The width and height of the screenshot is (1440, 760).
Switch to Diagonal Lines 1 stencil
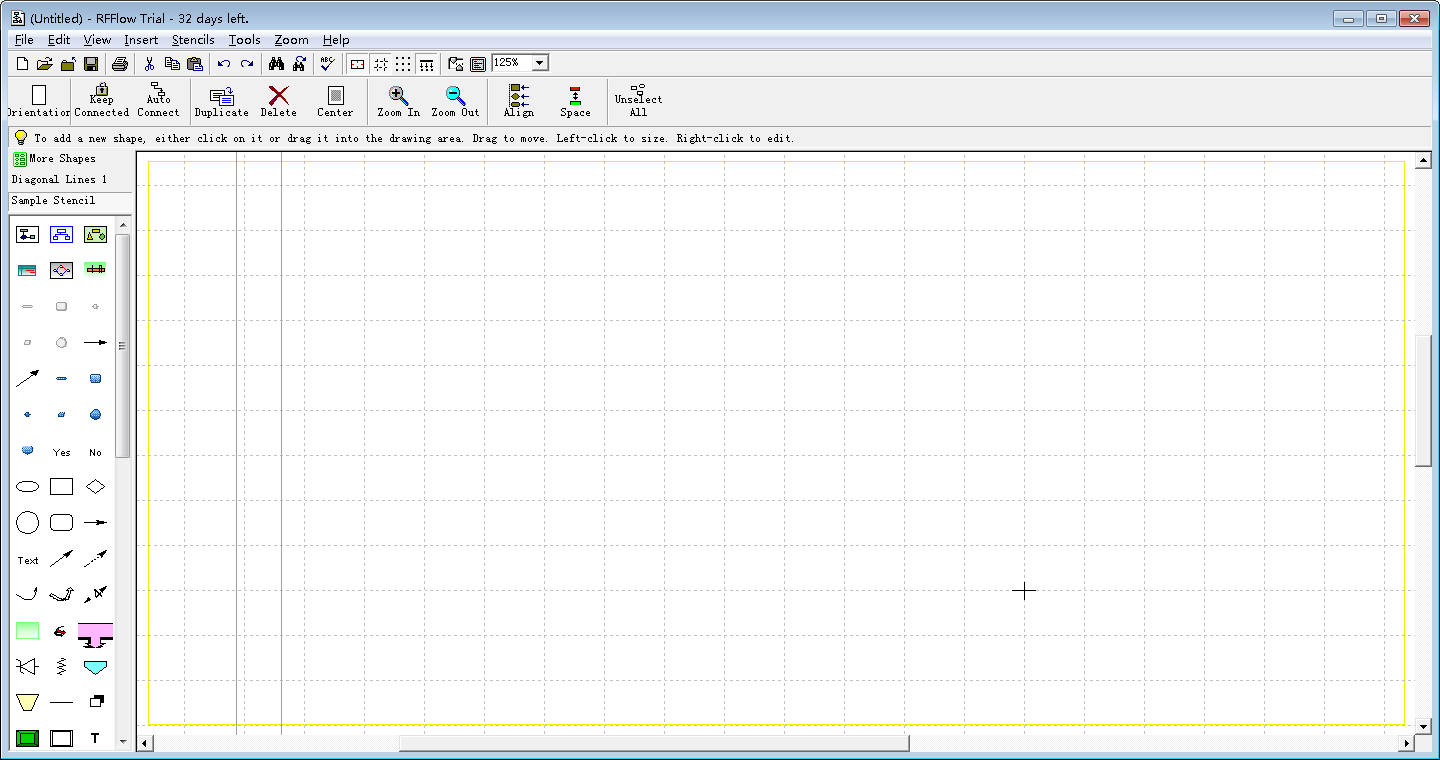point(59,180)
